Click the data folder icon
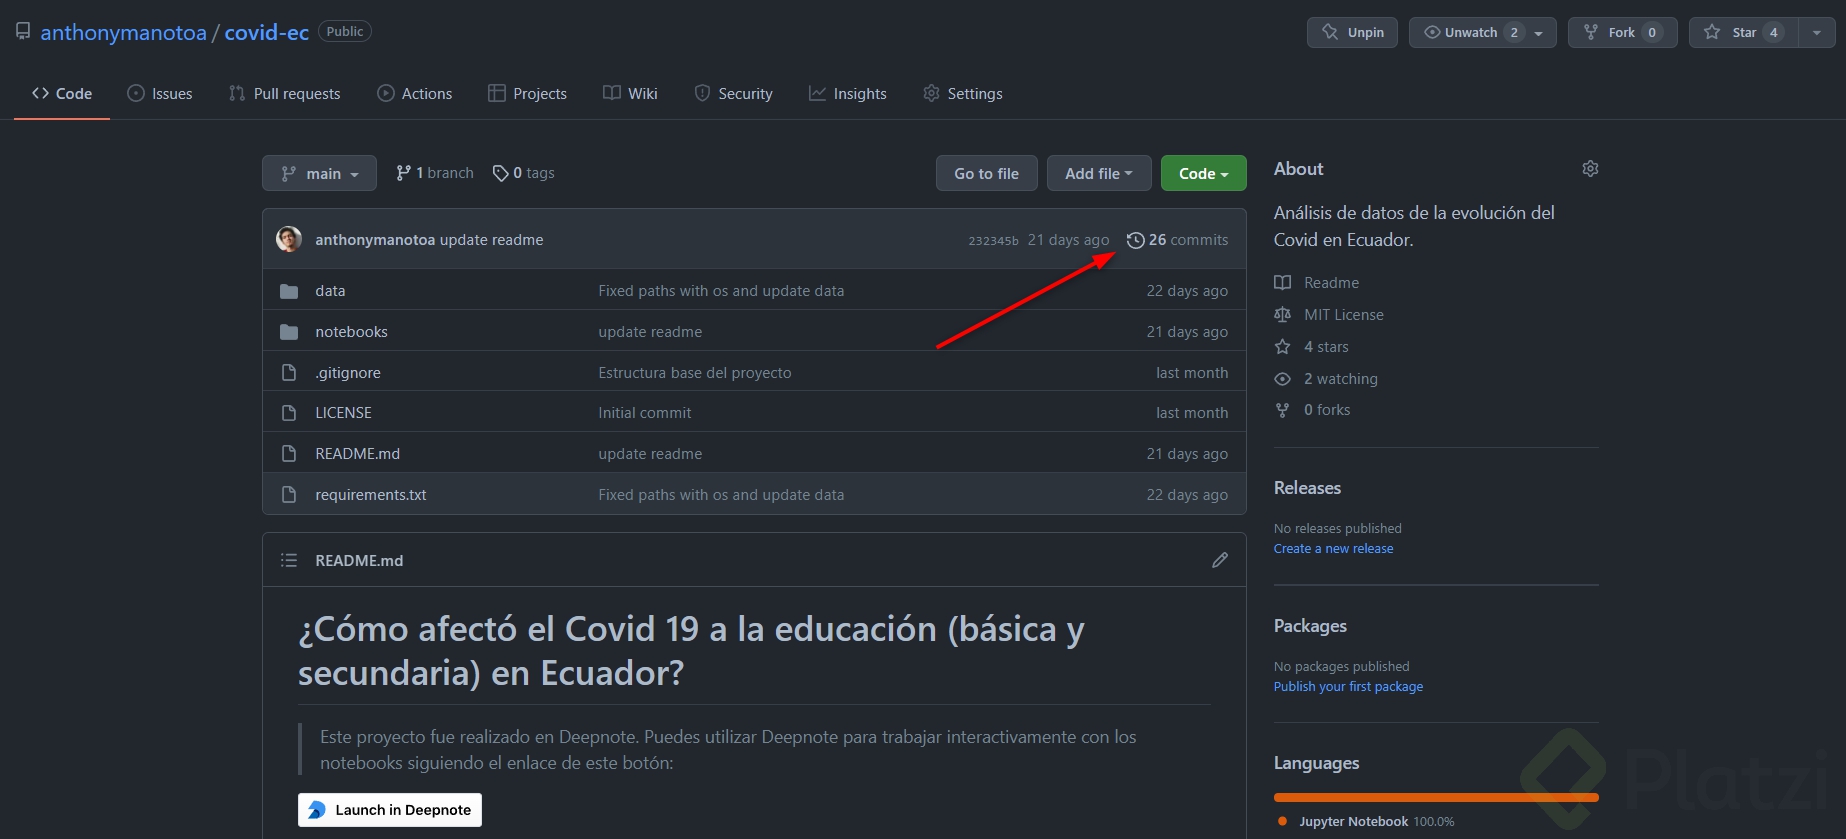1846x839 pixels. (289, 291)
